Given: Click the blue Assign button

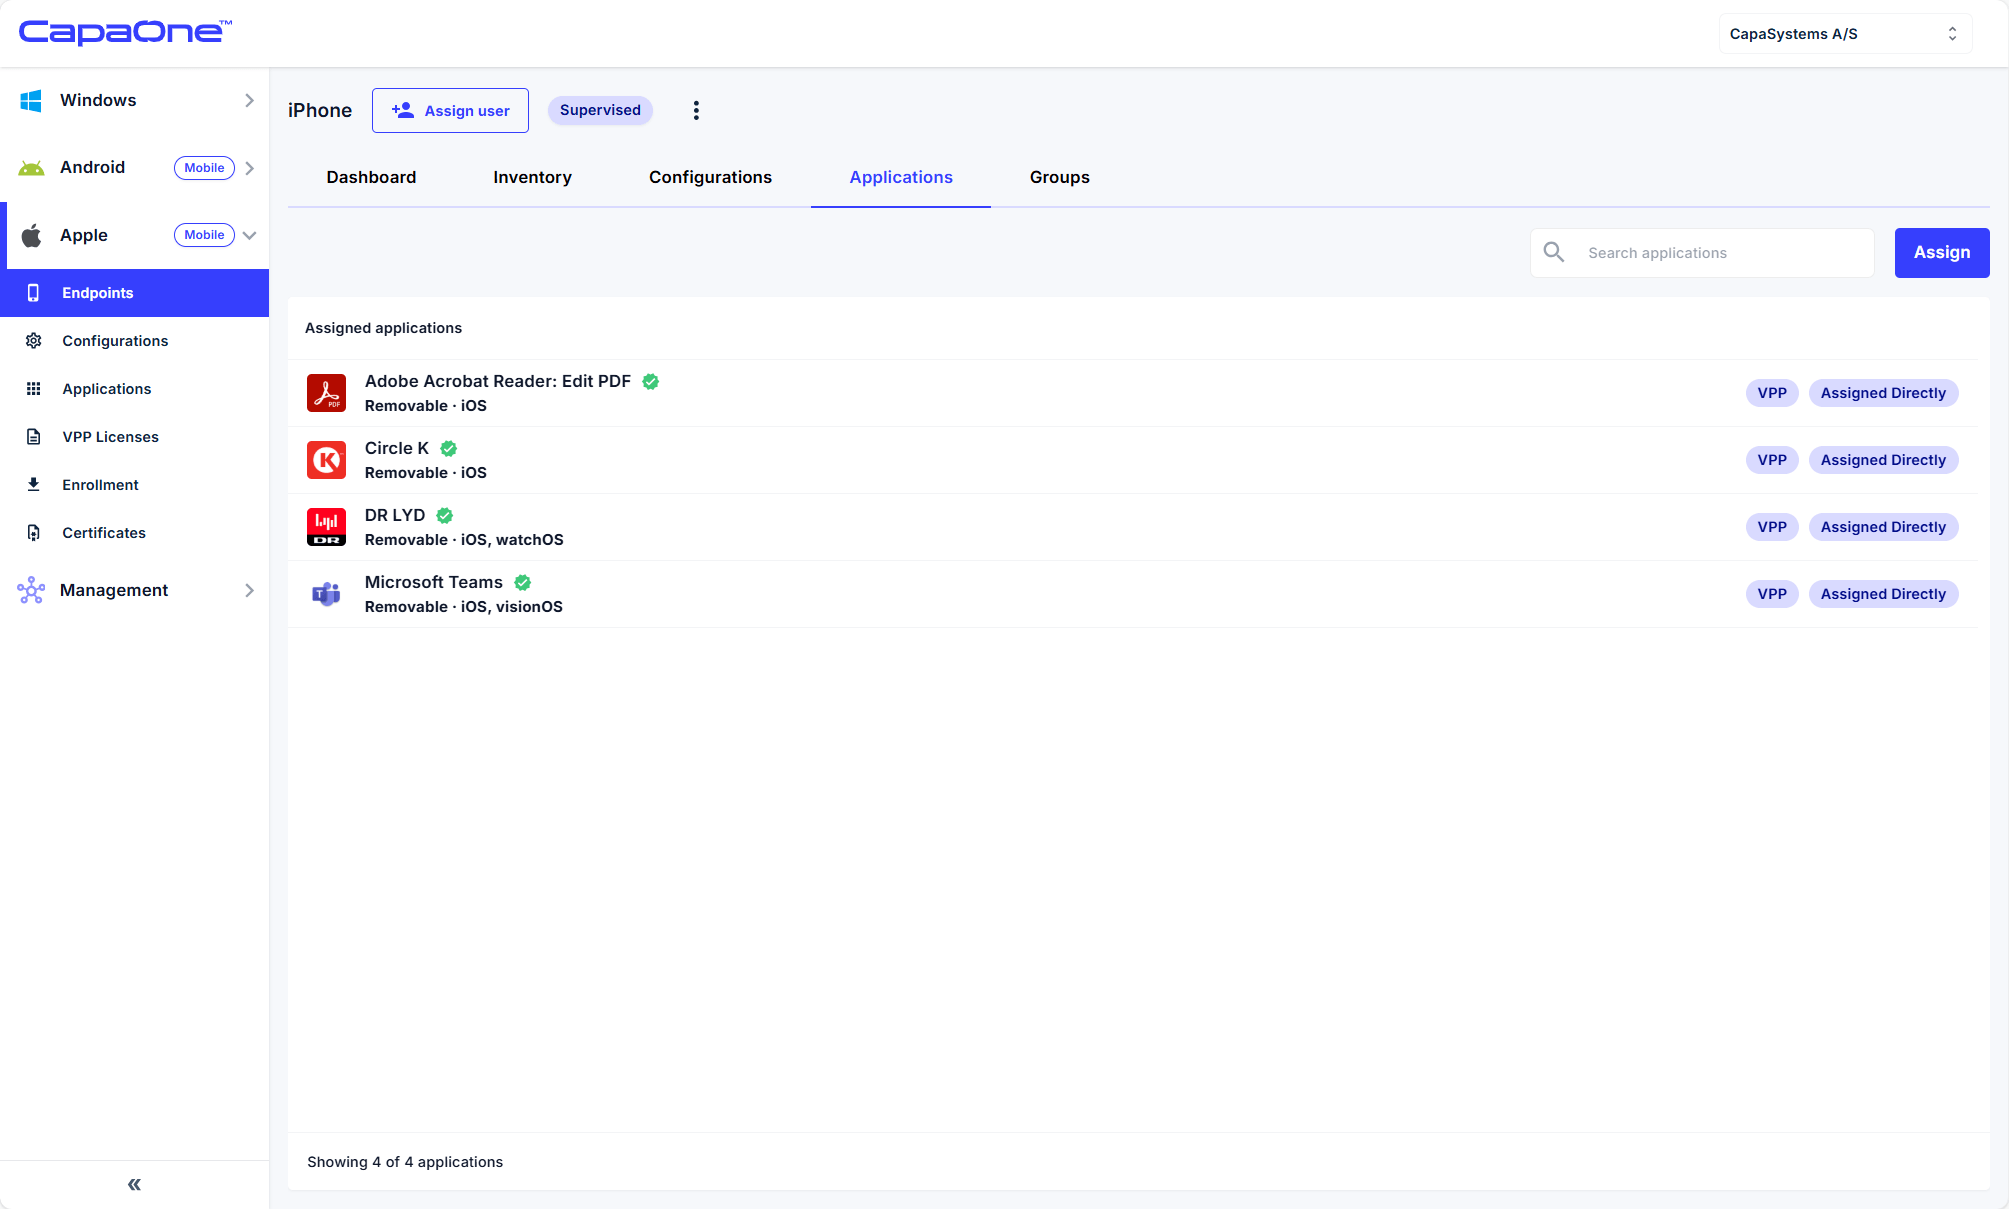Looking at the screenshot, I should (1941, 253).
